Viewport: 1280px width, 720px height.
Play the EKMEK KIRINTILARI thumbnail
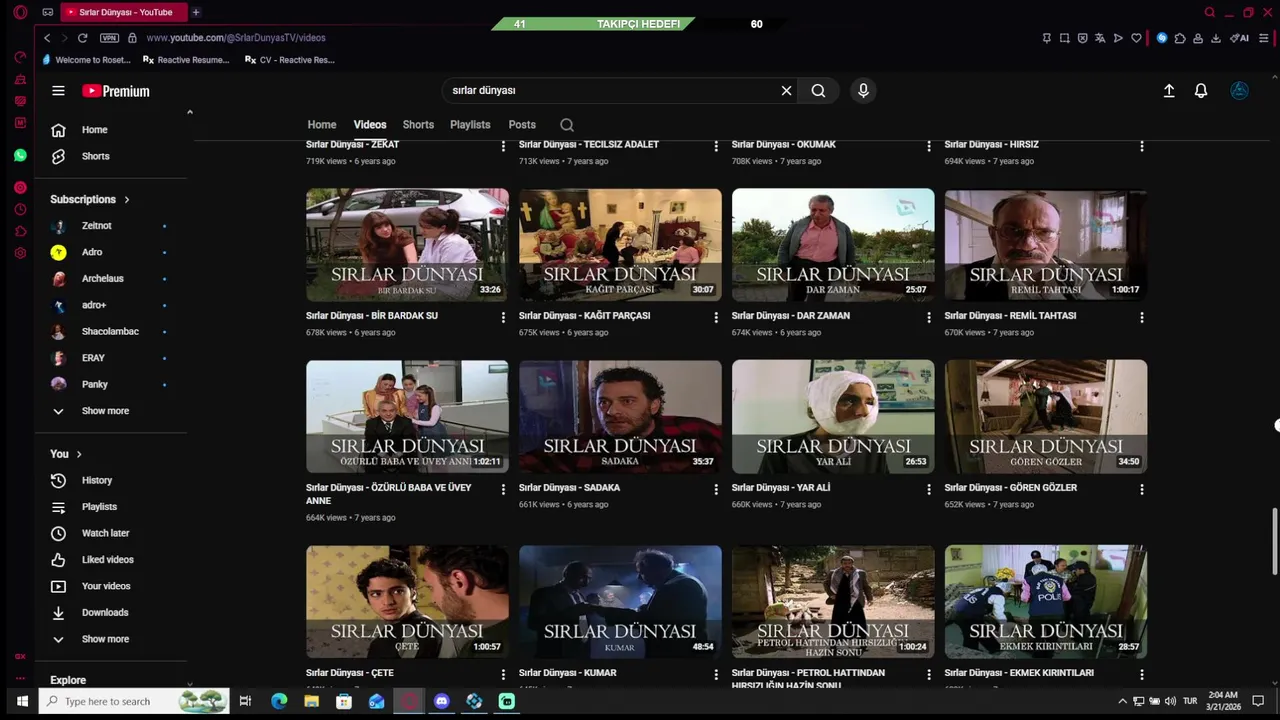tap(1046, 602)
